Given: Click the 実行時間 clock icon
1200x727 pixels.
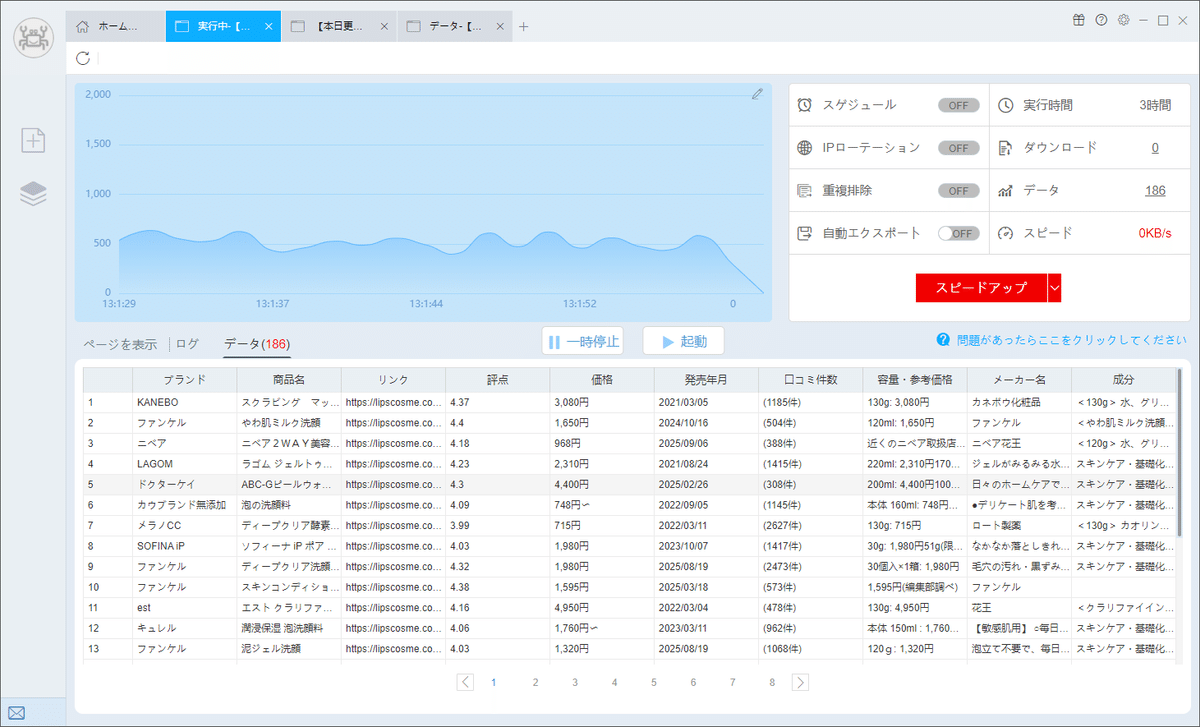Looking at the screenshot, I should [1006, 105].
